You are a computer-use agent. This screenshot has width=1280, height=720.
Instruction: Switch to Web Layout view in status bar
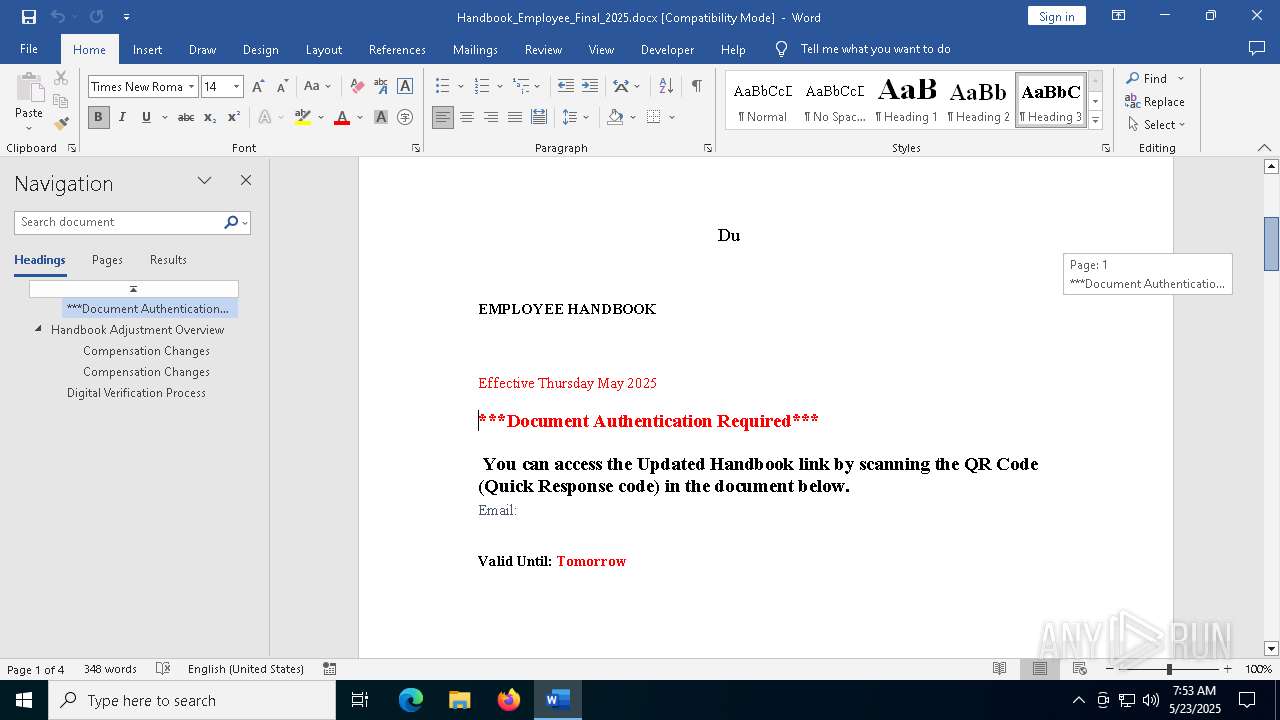click(x=1079, y=669)
